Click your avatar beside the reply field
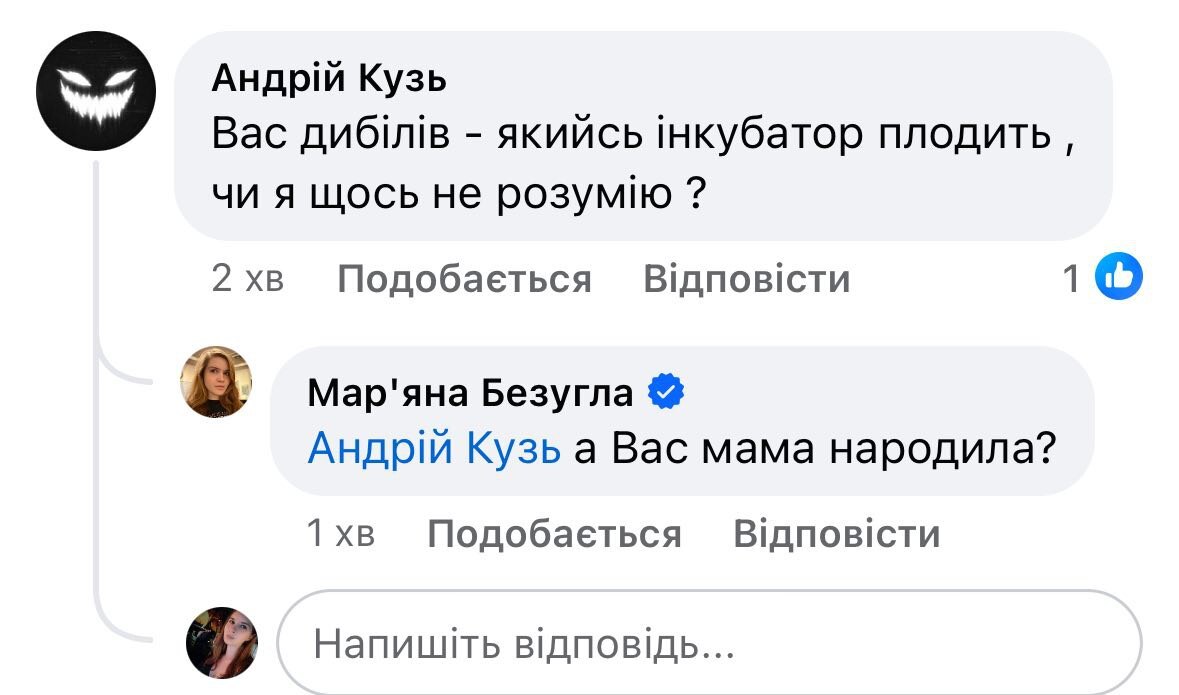This screenshot has height=695, width=1179. tap(222, 642)
